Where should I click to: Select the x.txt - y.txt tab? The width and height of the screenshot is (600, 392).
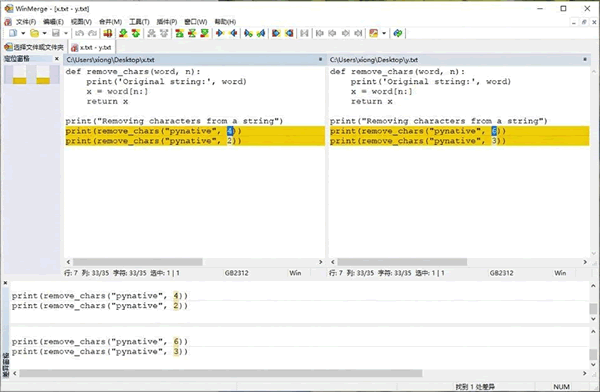91,47
